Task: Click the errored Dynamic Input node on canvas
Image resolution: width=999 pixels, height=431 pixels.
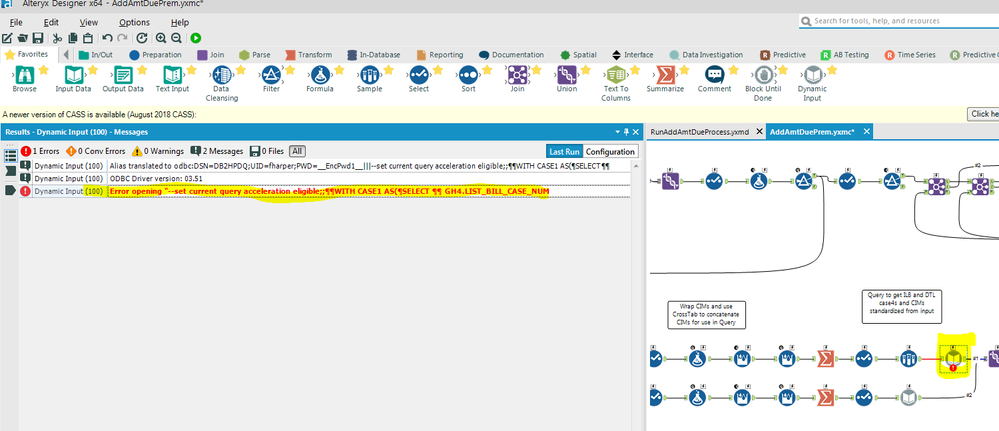Action: tap(953, 360)
